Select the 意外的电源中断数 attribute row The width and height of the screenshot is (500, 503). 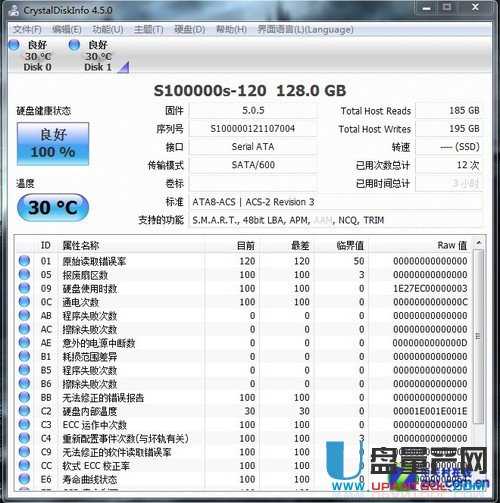point(244,343)
